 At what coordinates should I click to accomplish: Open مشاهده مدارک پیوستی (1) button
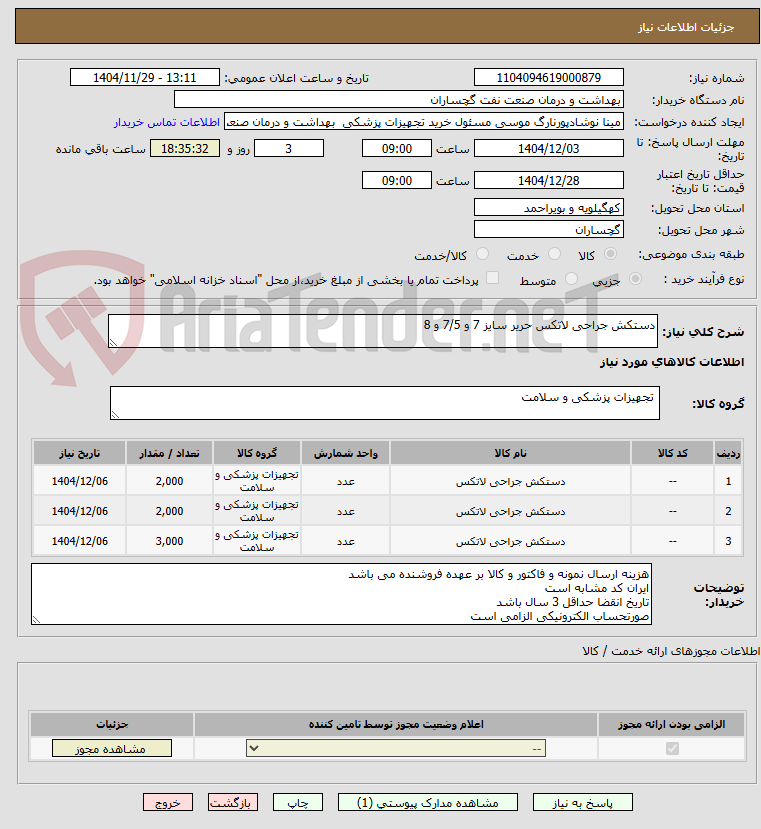427,803
